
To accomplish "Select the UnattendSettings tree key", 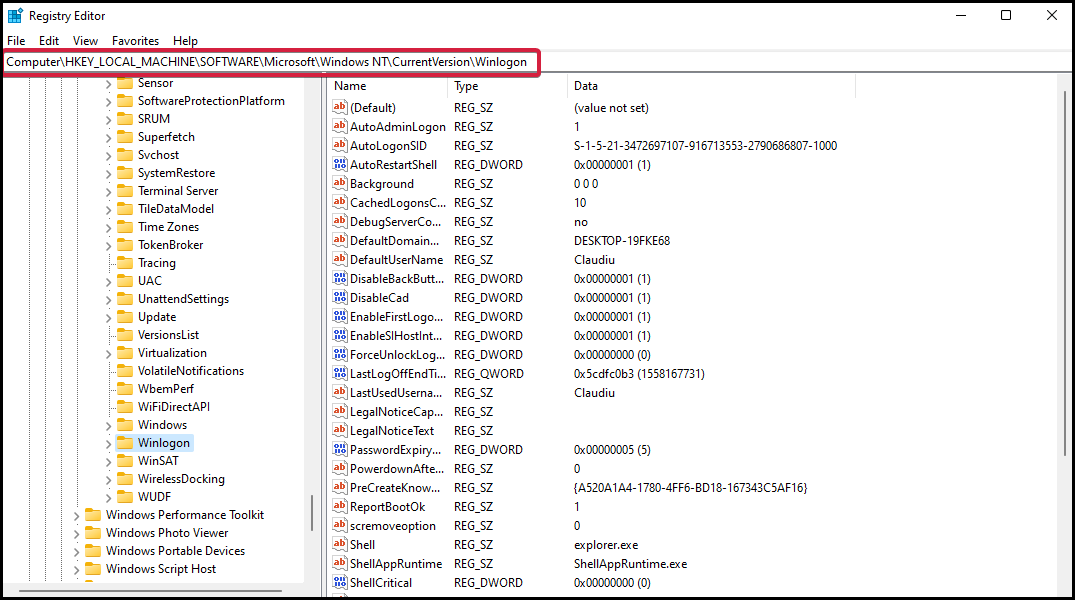I will [x=183, y=299].
